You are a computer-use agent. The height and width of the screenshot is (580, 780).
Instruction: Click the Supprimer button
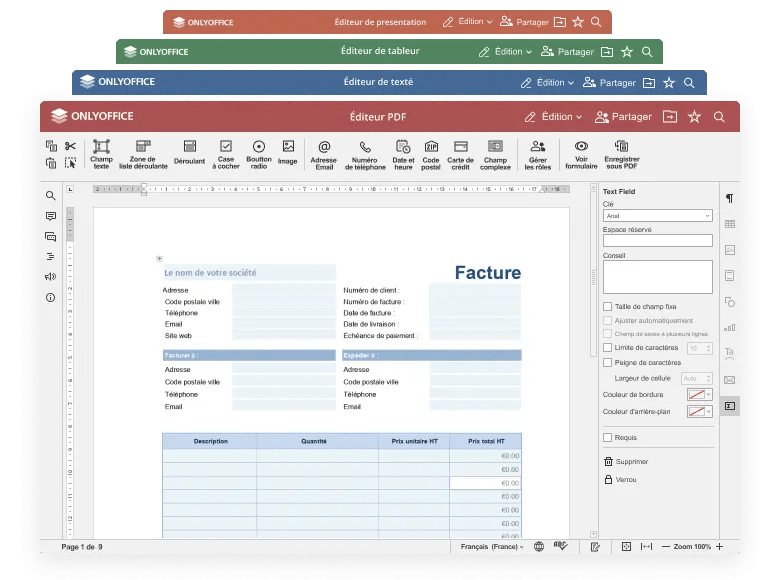tap(626, 462)
